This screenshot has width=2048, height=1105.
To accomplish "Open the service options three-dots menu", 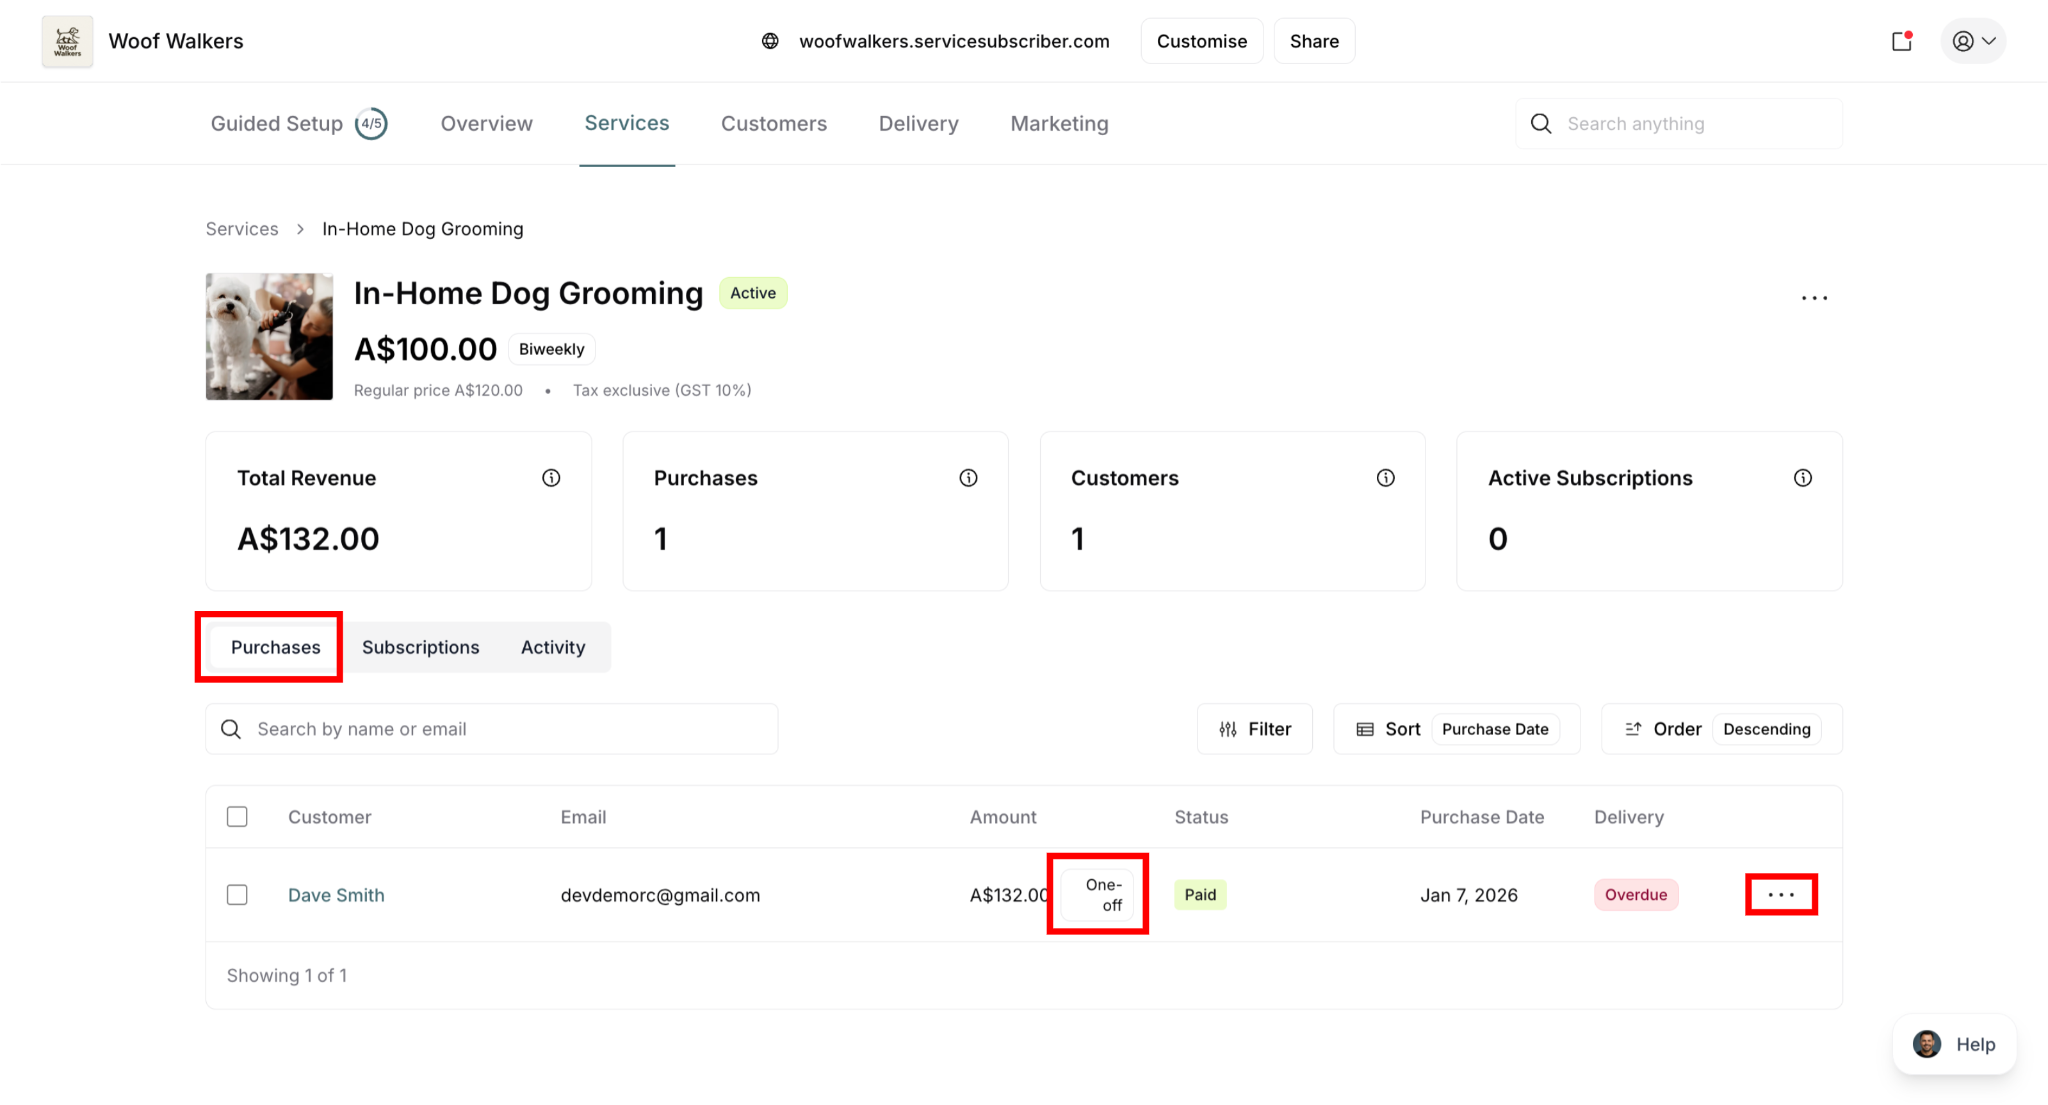I will (x=1814, y=298).
